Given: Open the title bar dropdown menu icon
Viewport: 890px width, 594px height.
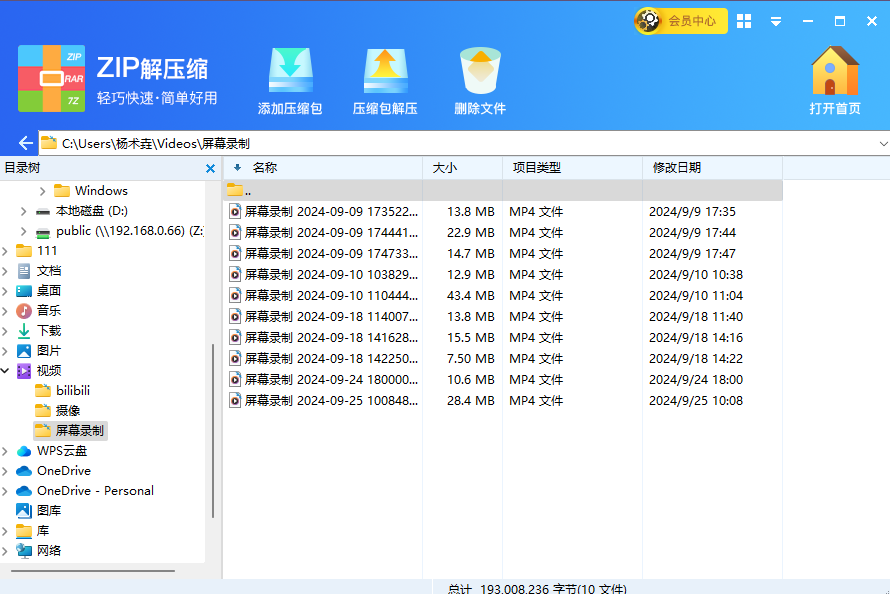Looking at the screenshot, I should (x=775, y=21).
